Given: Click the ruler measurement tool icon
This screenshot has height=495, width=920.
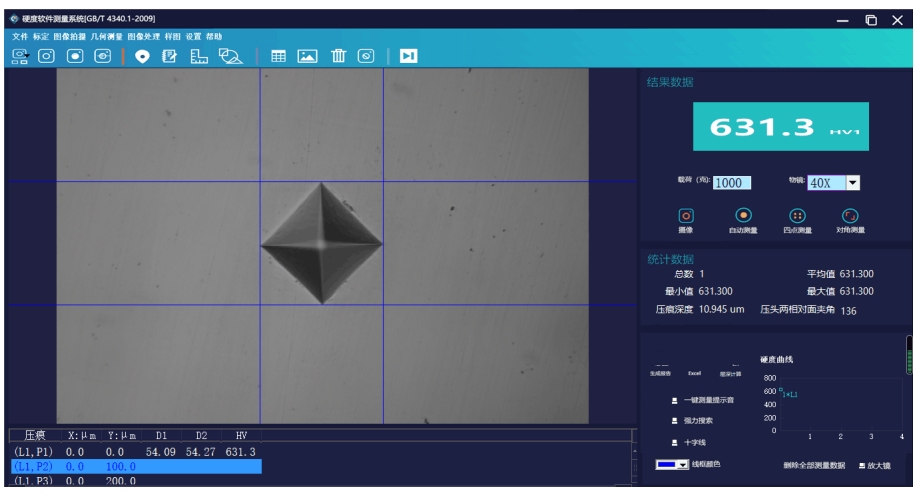Looking at the screenshot, I should (x=199, y=56).
